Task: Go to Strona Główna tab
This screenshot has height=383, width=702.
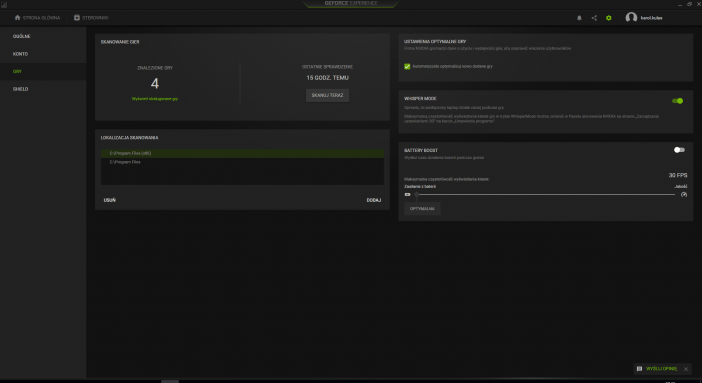Action: pos(37,17)
